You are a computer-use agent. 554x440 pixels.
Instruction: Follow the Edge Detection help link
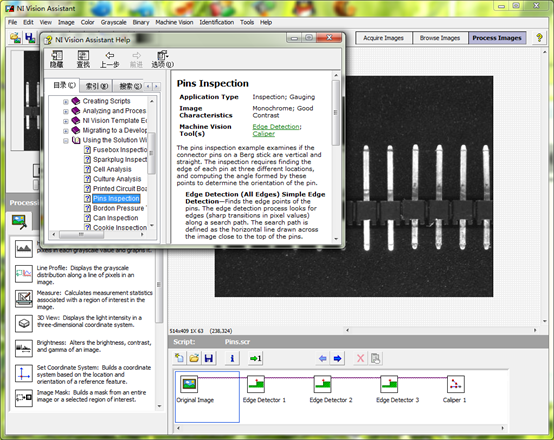[276, 127]
